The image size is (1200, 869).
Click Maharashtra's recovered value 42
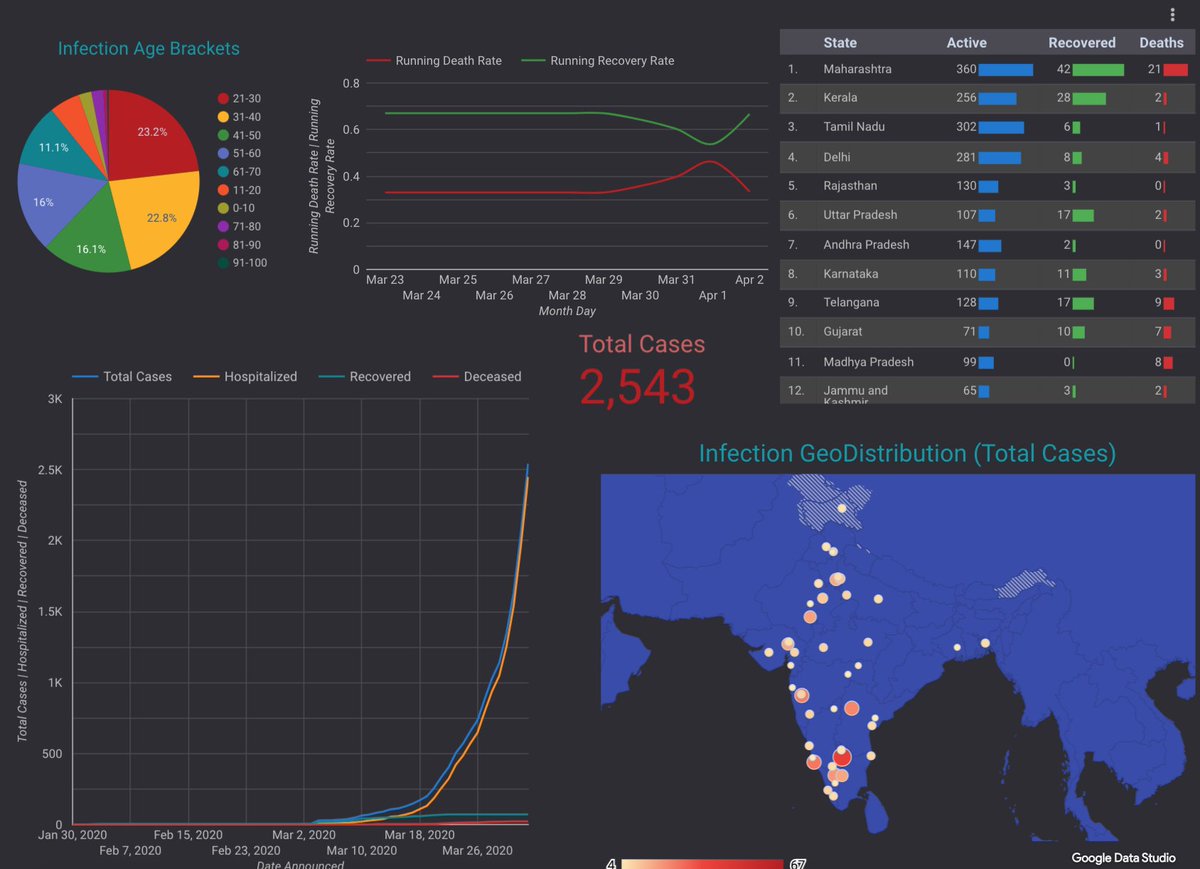tap(1064, 69)
